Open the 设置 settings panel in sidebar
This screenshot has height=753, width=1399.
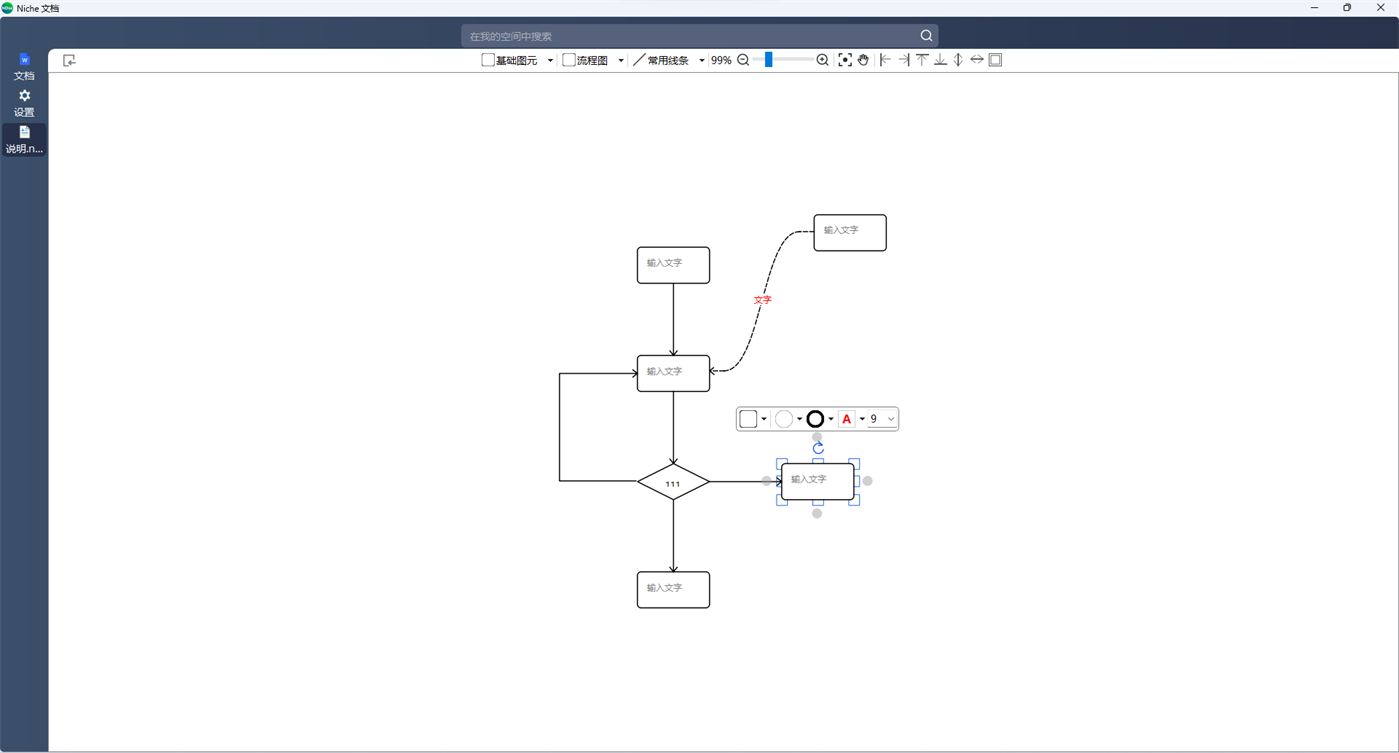point(23,103)
